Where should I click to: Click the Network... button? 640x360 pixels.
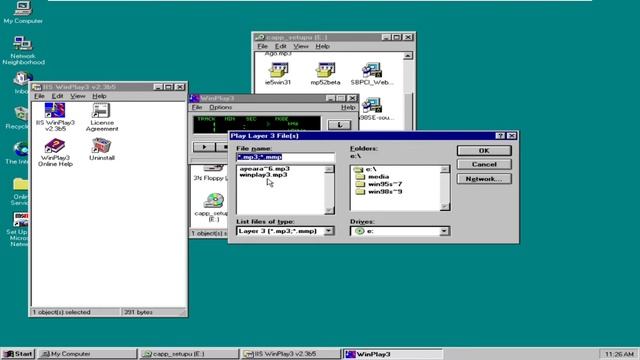tap(484, 179)
